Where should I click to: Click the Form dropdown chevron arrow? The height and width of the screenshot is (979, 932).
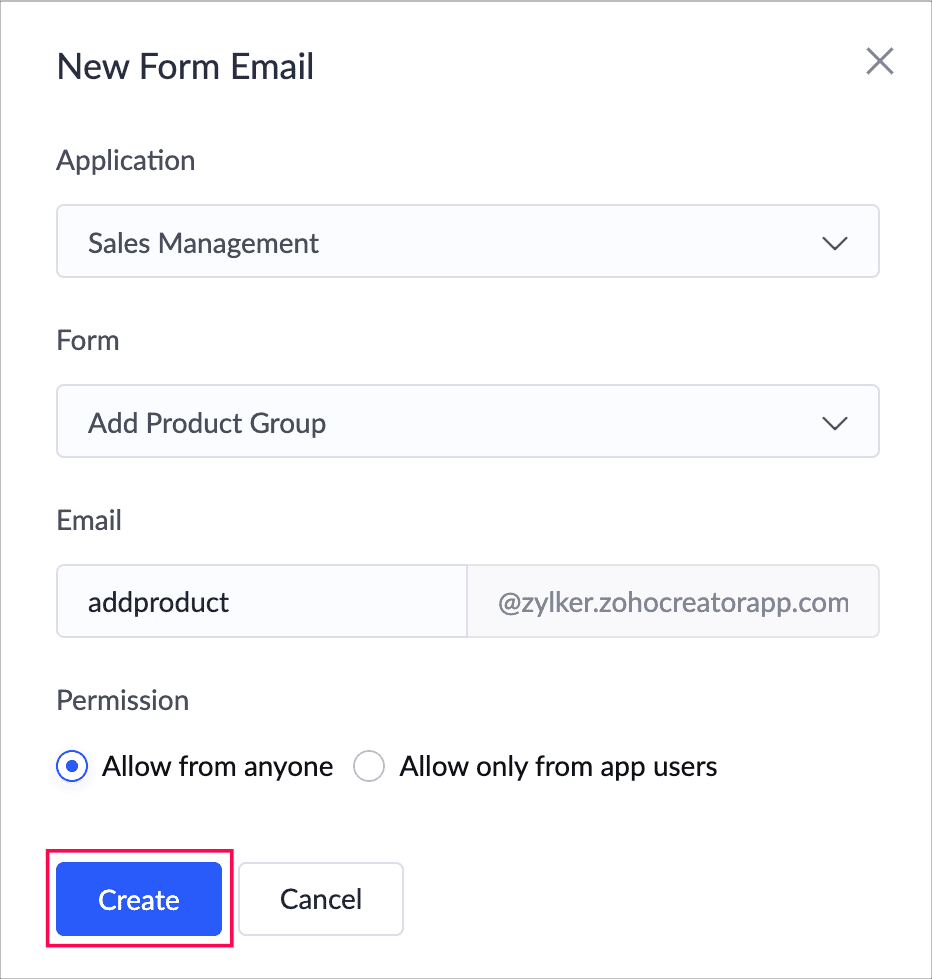834,423
